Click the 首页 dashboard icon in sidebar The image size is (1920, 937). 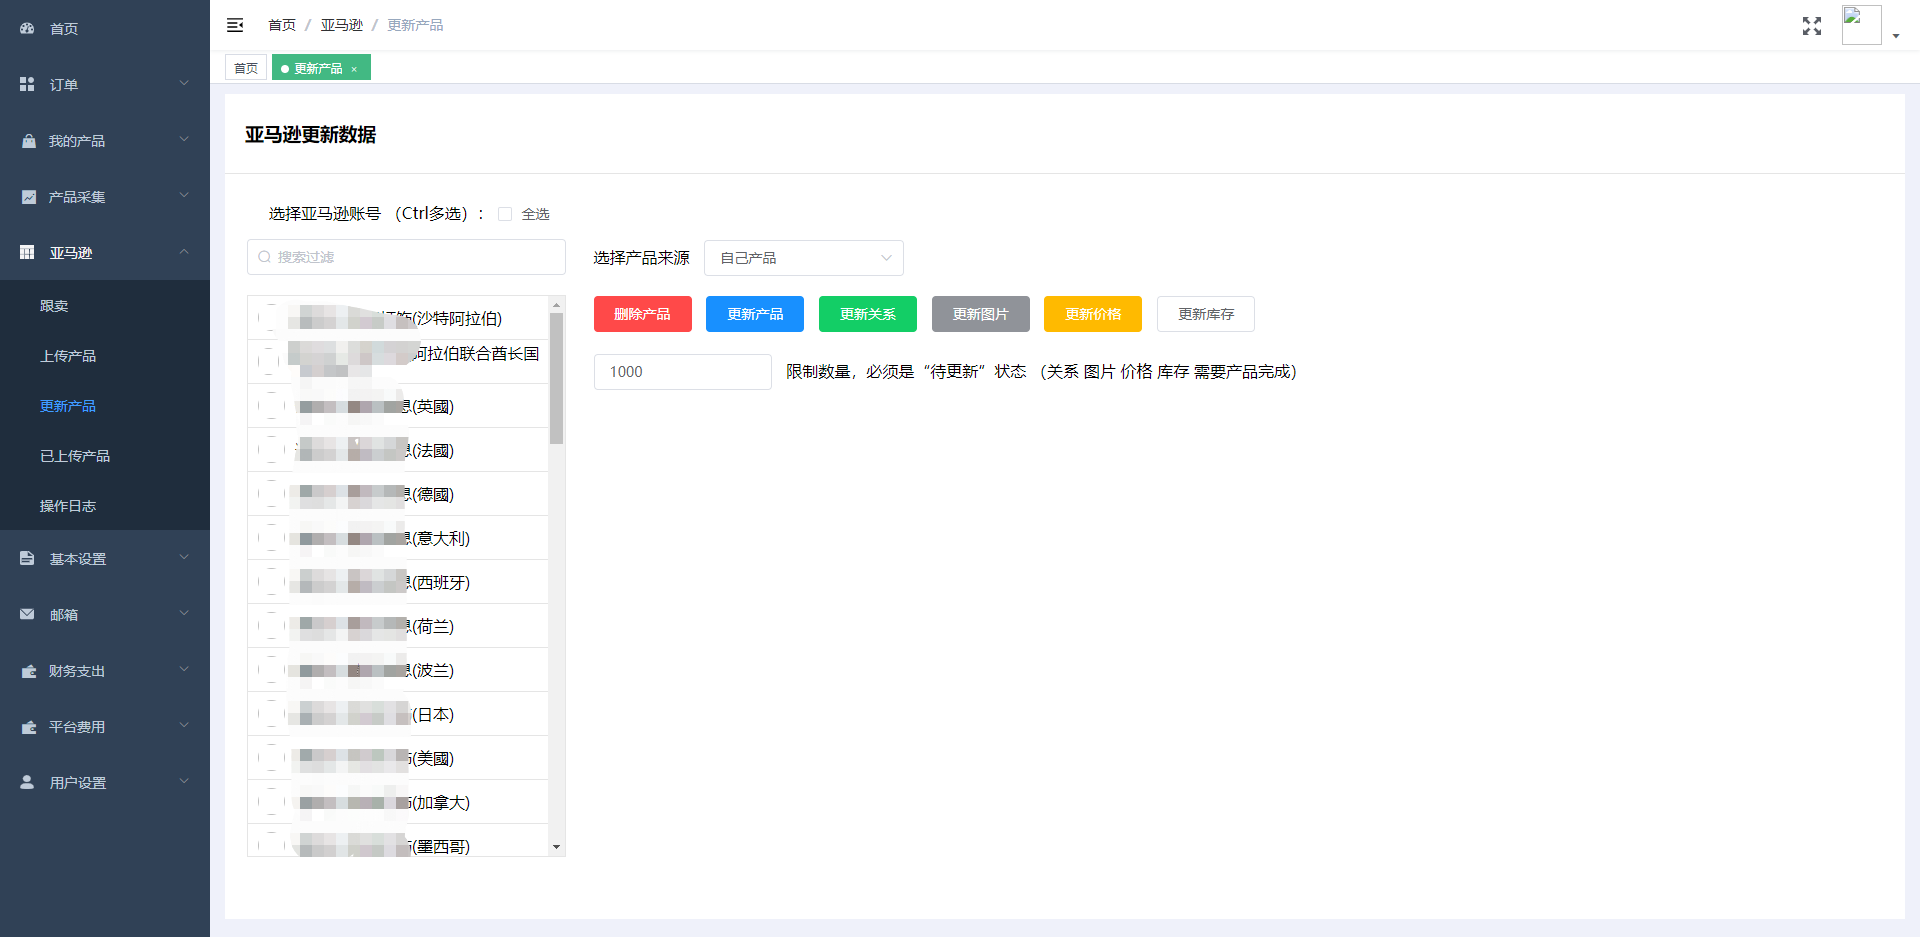[x=27, y=29]
